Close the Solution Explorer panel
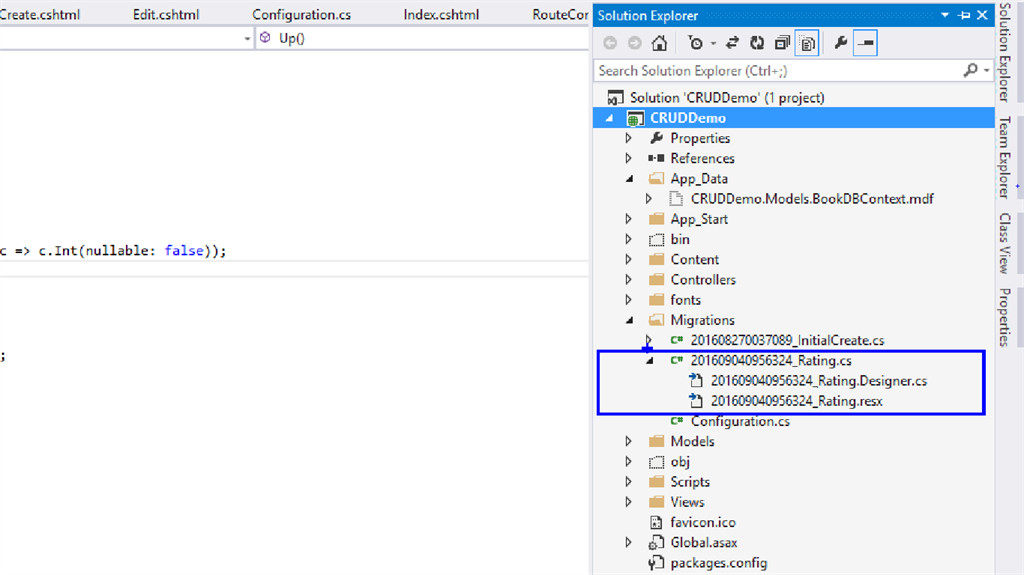 pos(982,15)
